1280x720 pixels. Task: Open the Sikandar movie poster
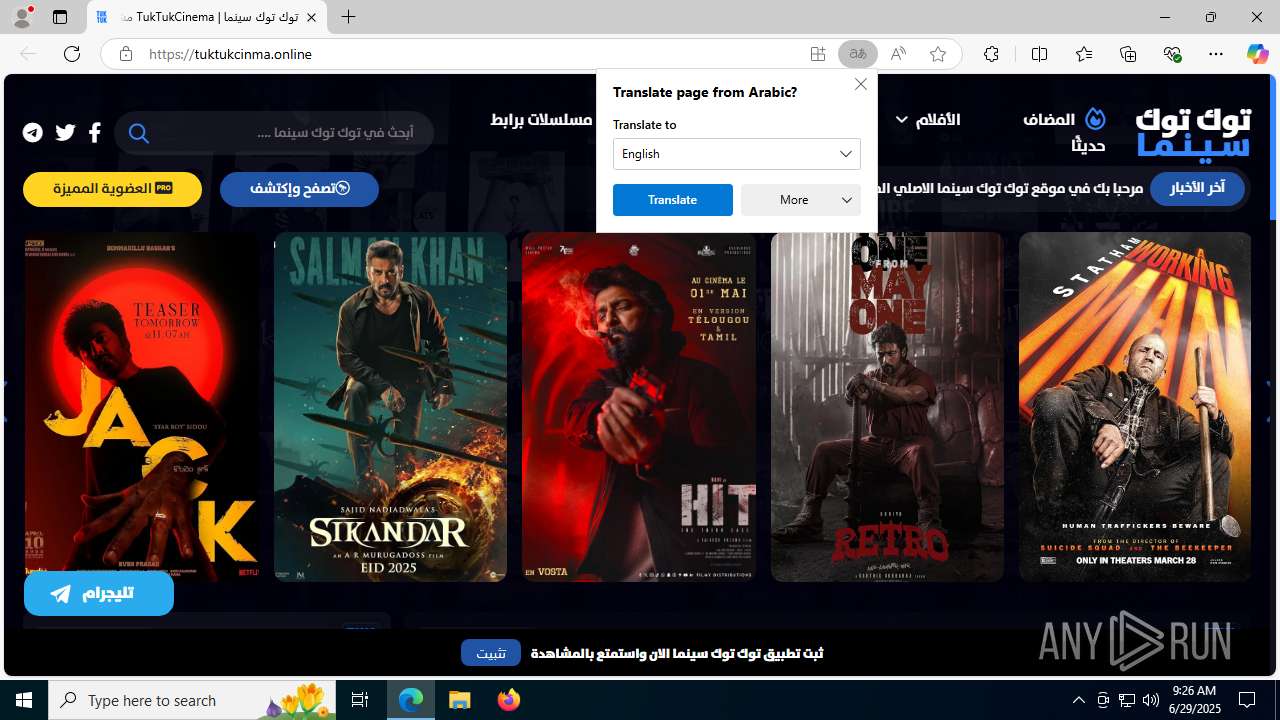390,407
